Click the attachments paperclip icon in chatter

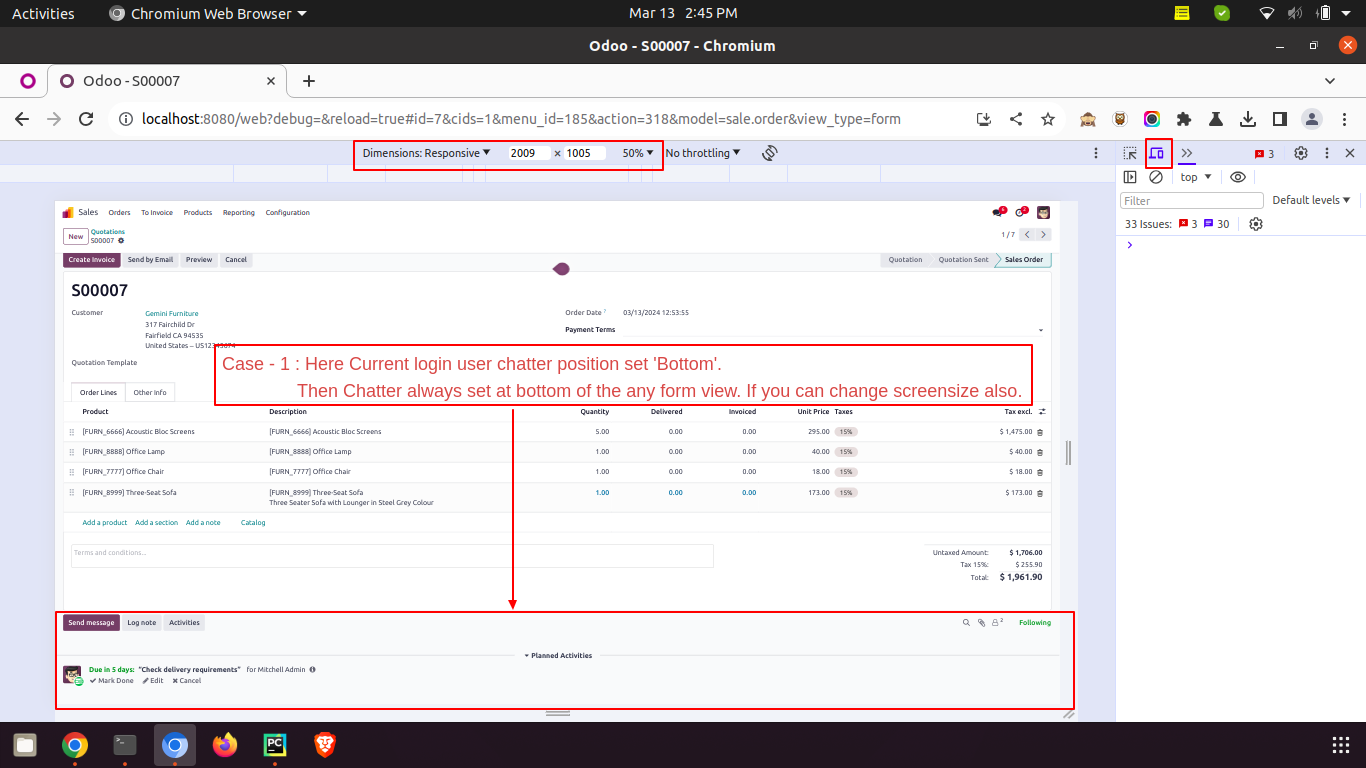(982, 623)
